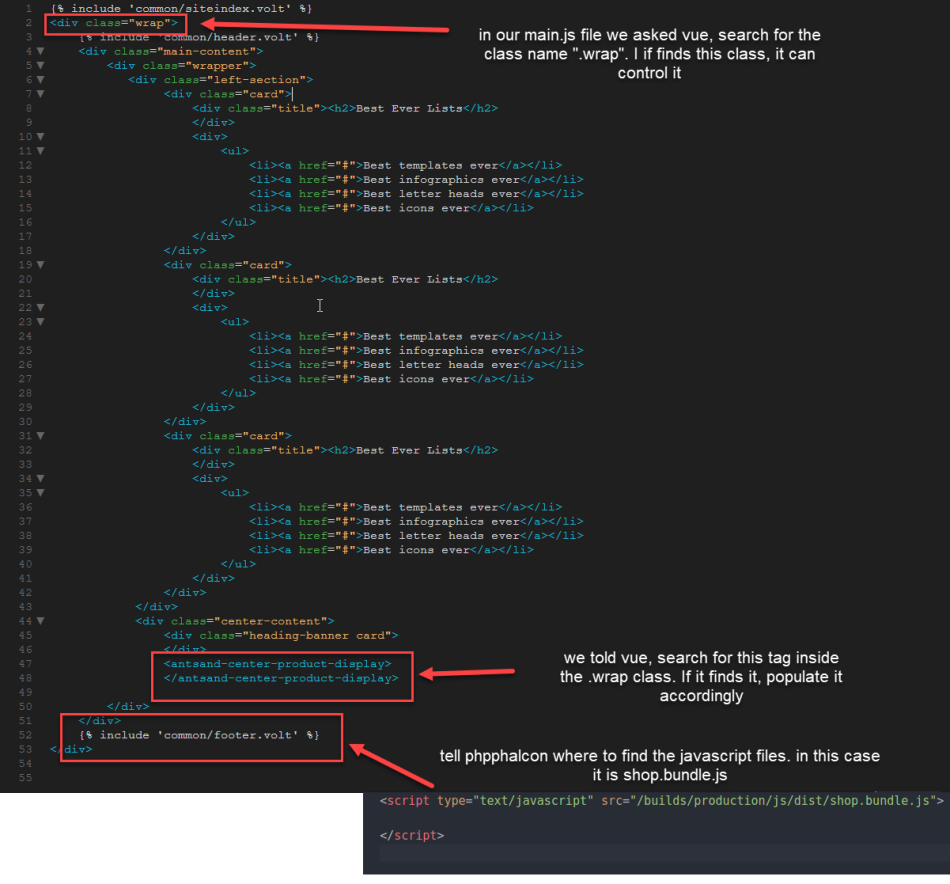The height and width of the screenshot is (884, 950).
Task: Click the Best Ever Lists heading on line 32
Action: coord(409,450)
